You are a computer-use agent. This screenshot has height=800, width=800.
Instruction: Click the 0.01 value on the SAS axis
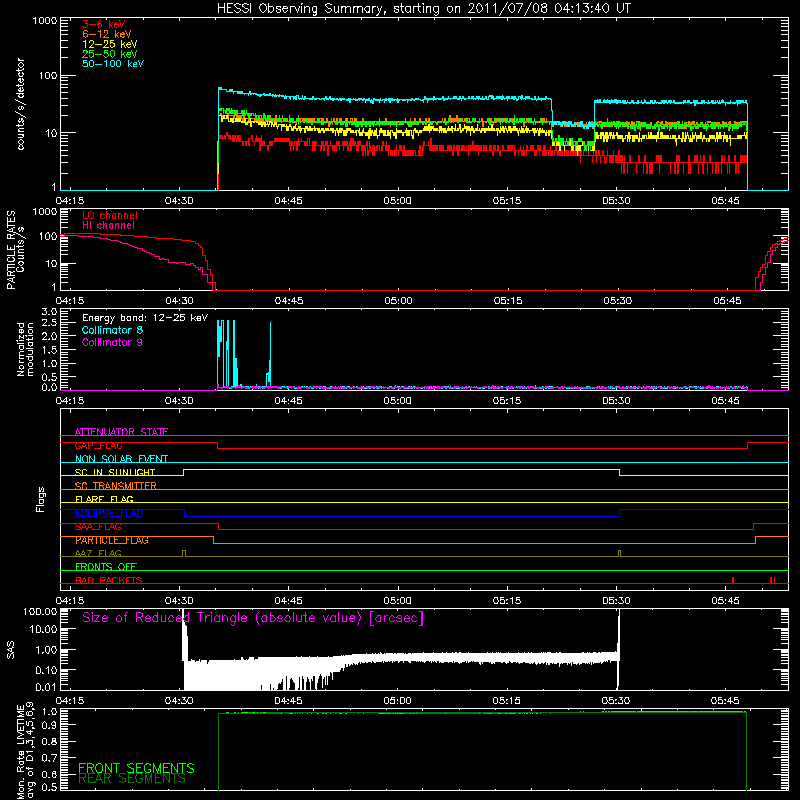tap(46, 687)
